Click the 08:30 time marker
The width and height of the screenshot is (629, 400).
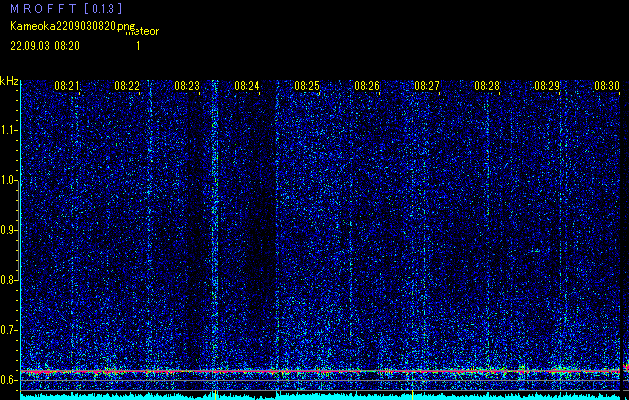607,85
